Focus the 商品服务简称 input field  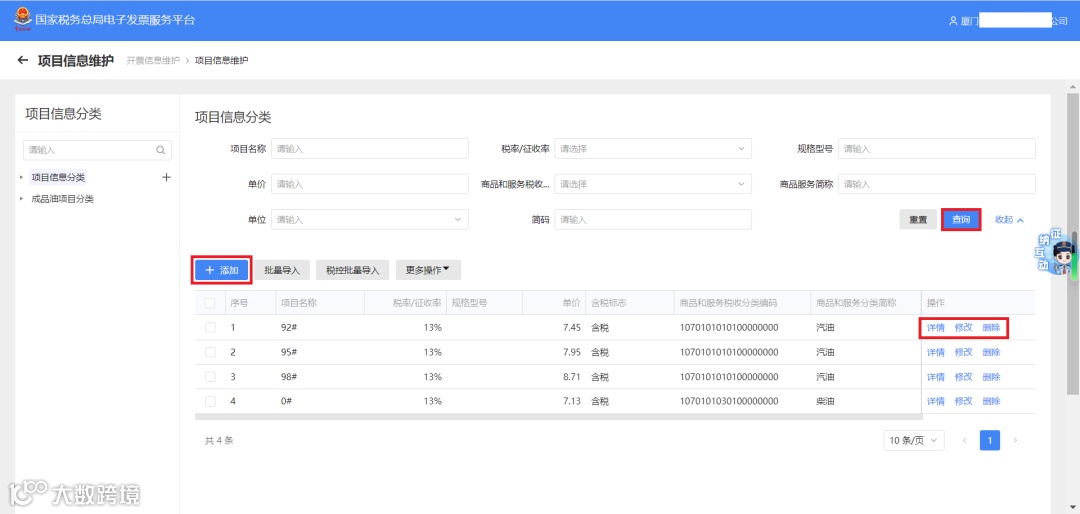(937, 184)
